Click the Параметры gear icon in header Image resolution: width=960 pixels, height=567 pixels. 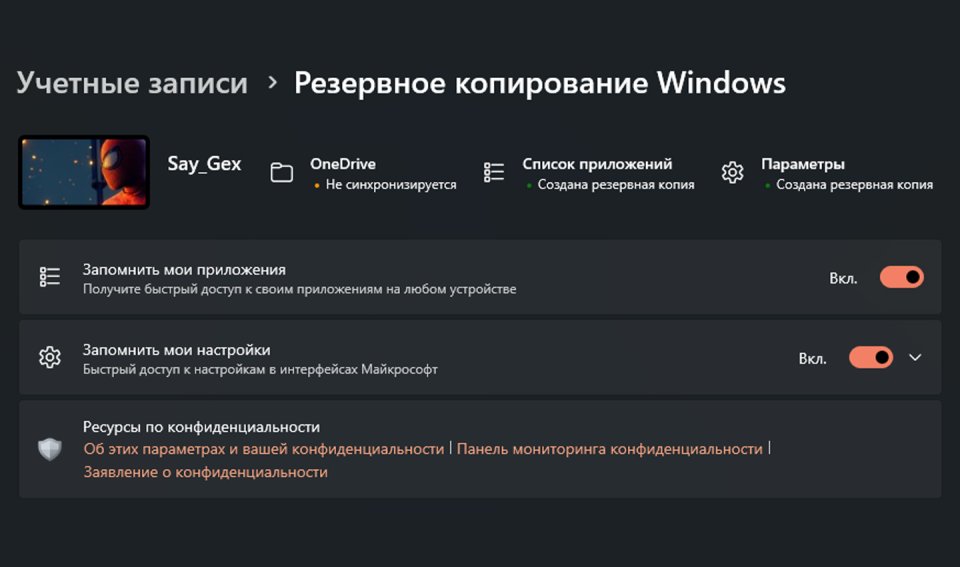coord(732,173)
